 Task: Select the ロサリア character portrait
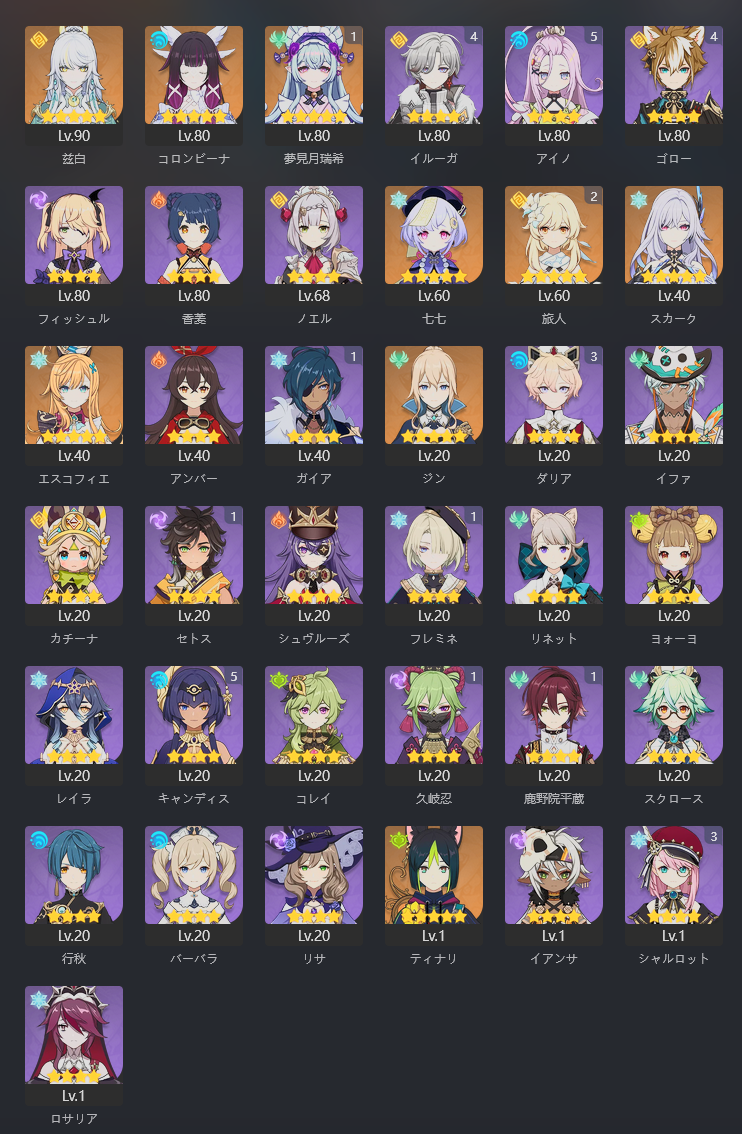pos(74,1034)
